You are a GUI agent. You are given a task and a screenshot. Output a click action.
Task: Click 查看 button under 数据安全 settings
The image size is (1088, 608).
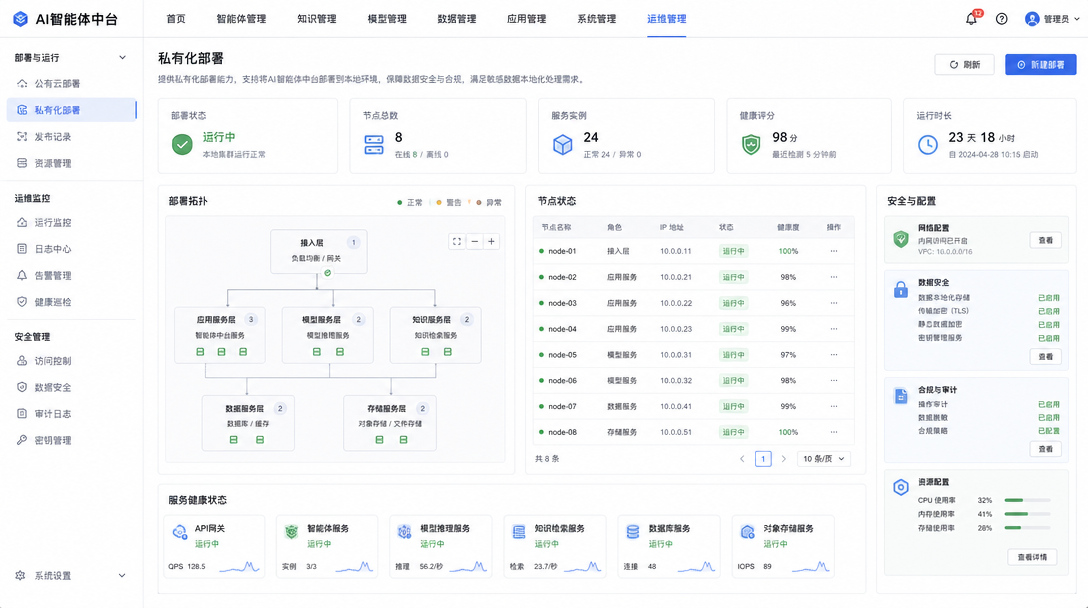click(1046, 357)
